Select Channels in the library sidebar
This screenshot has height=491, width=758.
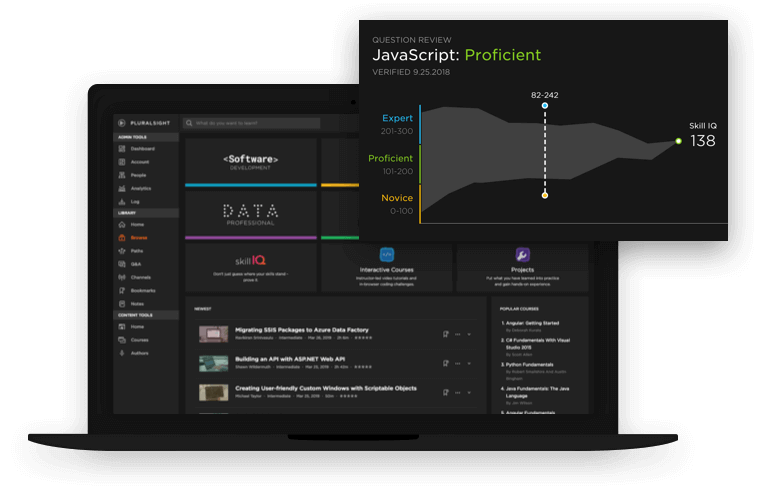tap(141, 277)
